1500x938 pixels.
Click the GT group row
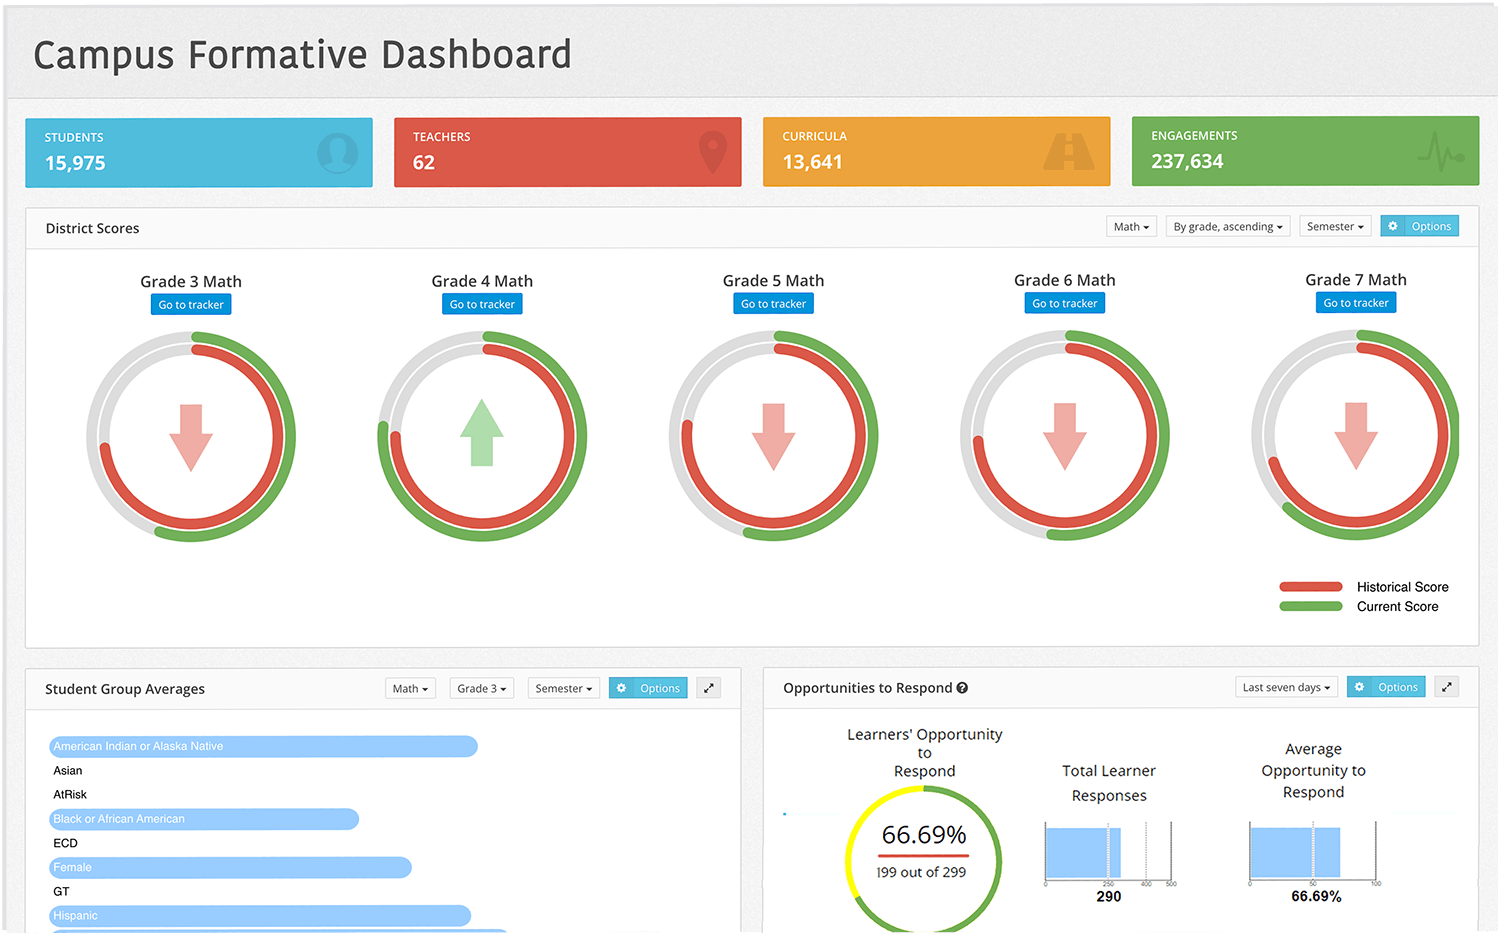tap(61, 892)
